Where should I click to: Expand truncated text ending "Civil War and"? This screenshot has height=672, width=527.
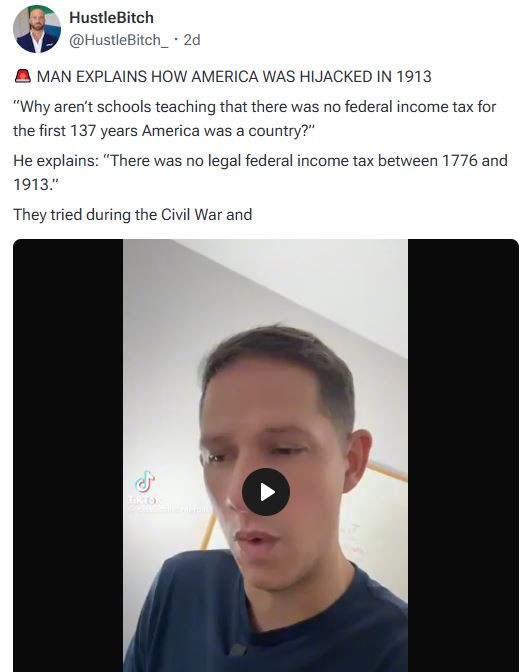pyautogui.click(x=132, y=214)
